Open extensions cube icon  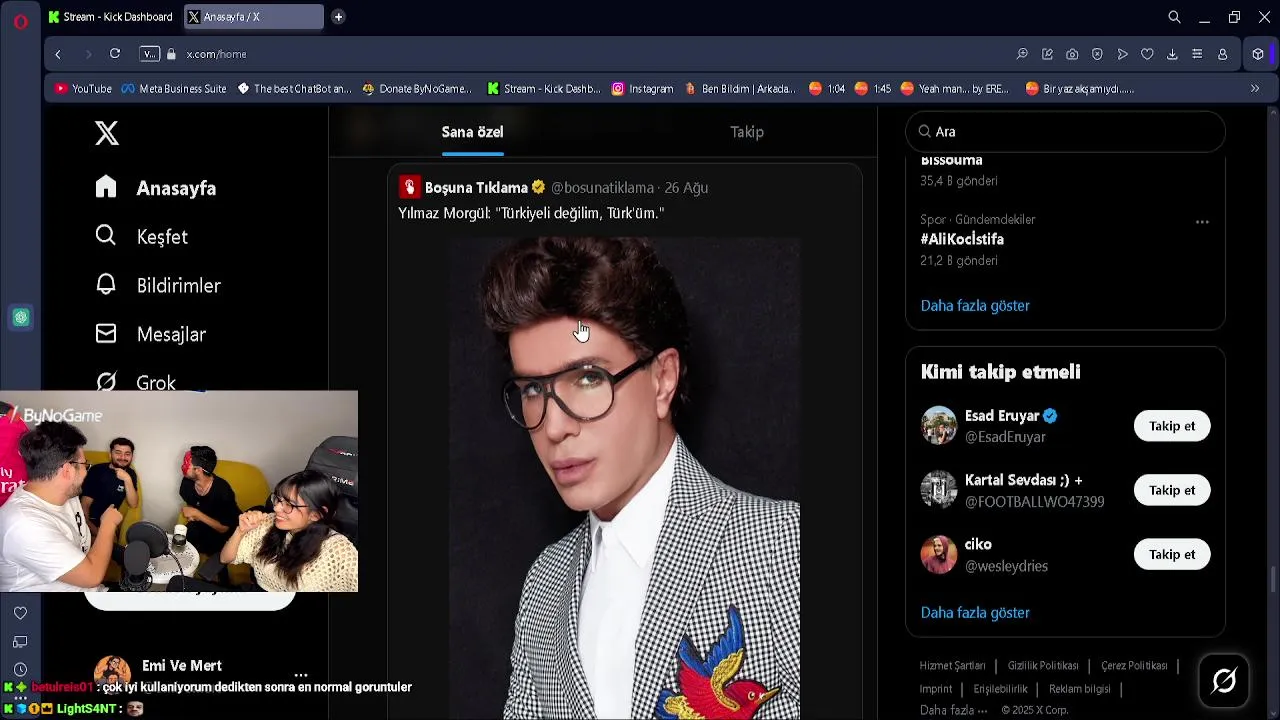pos(1258,54)
